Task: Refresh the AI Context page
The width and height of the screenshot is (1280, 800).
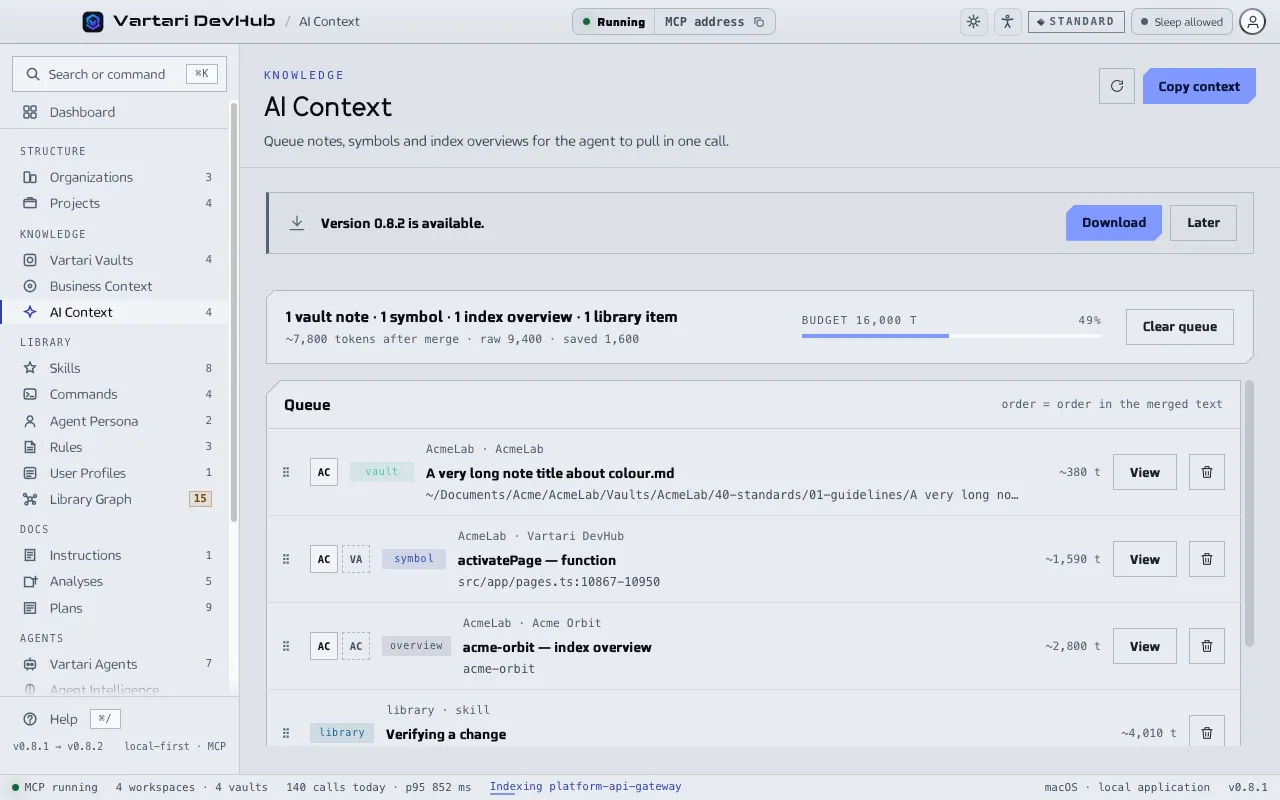Action: tap(1117, 86)
